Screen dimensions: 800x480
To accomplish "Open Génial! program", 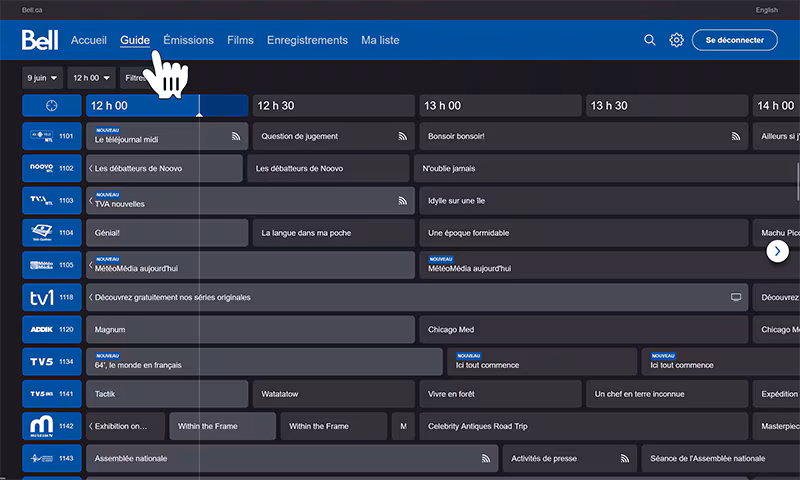I will 167,233.
